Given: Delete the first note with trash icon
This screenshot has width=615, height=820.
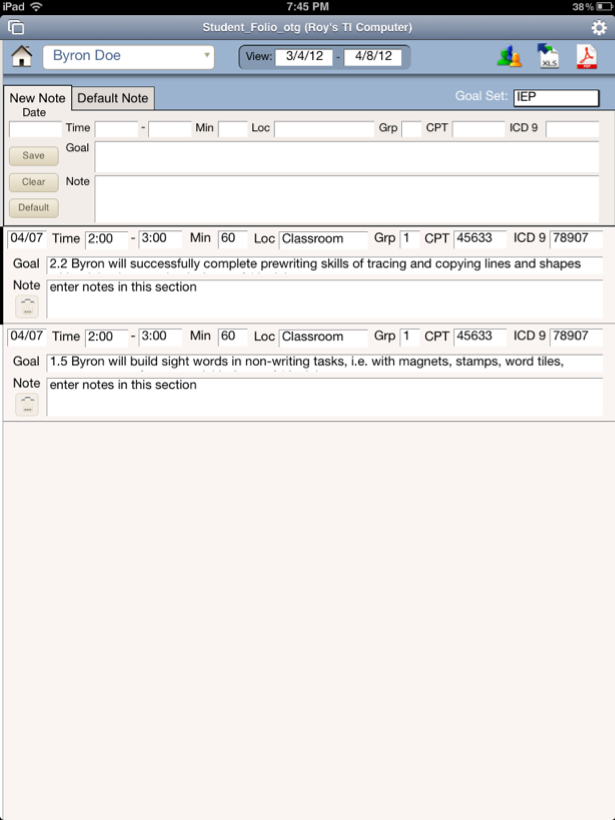Looking at the screenshot, I should click(27, 307).
